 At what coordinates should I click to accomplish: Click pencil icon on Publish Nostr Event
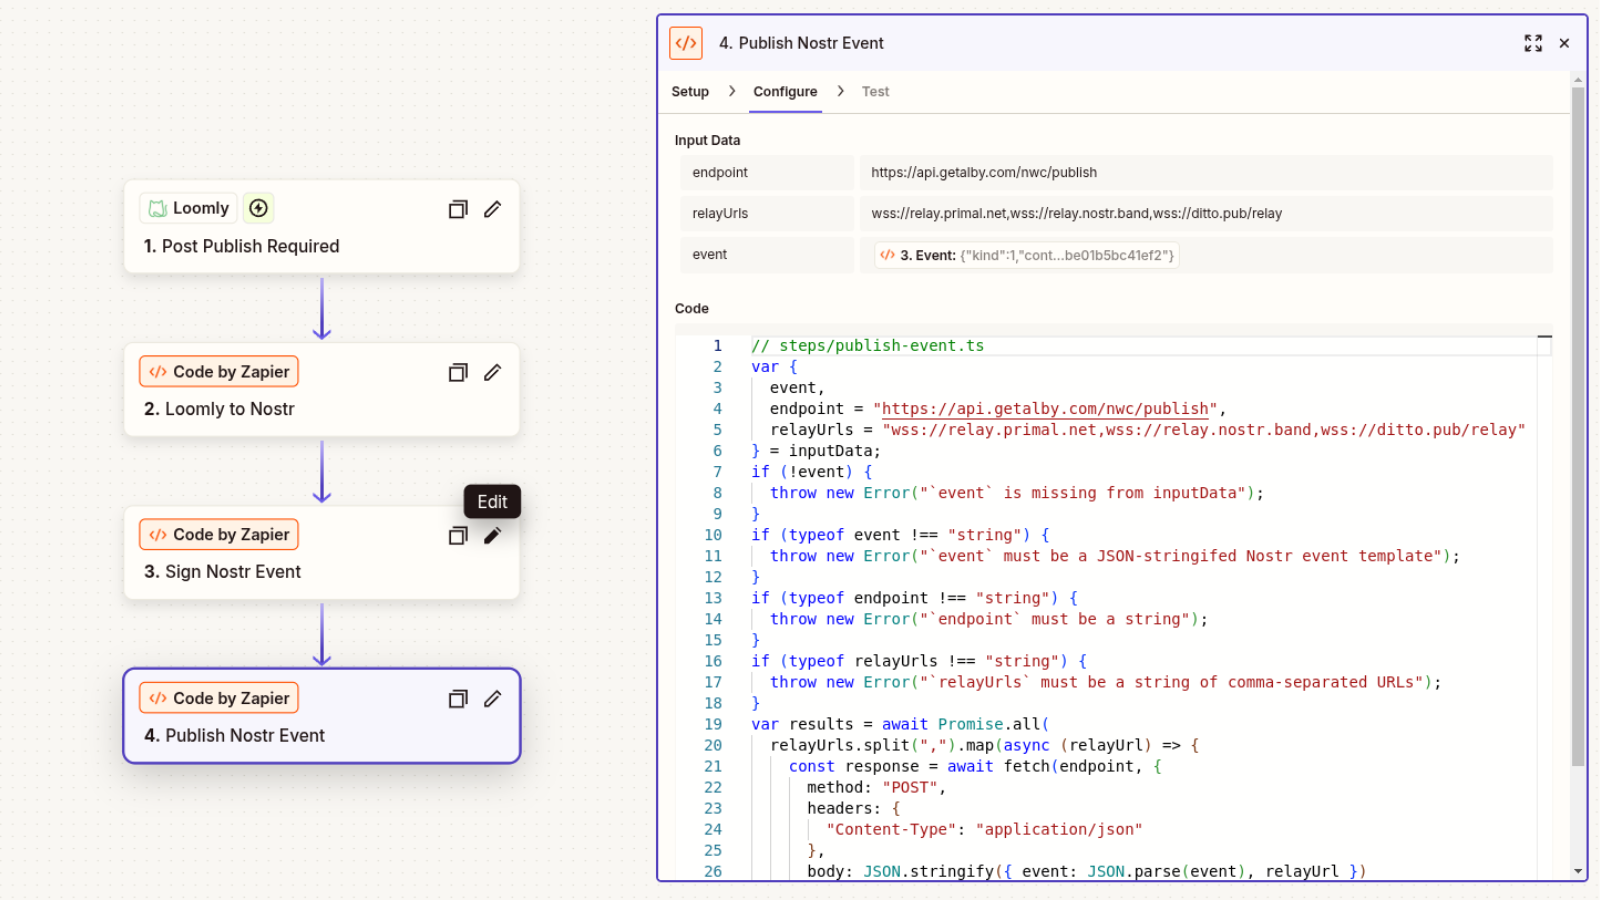pyautogui.click(x=492, y=699)
